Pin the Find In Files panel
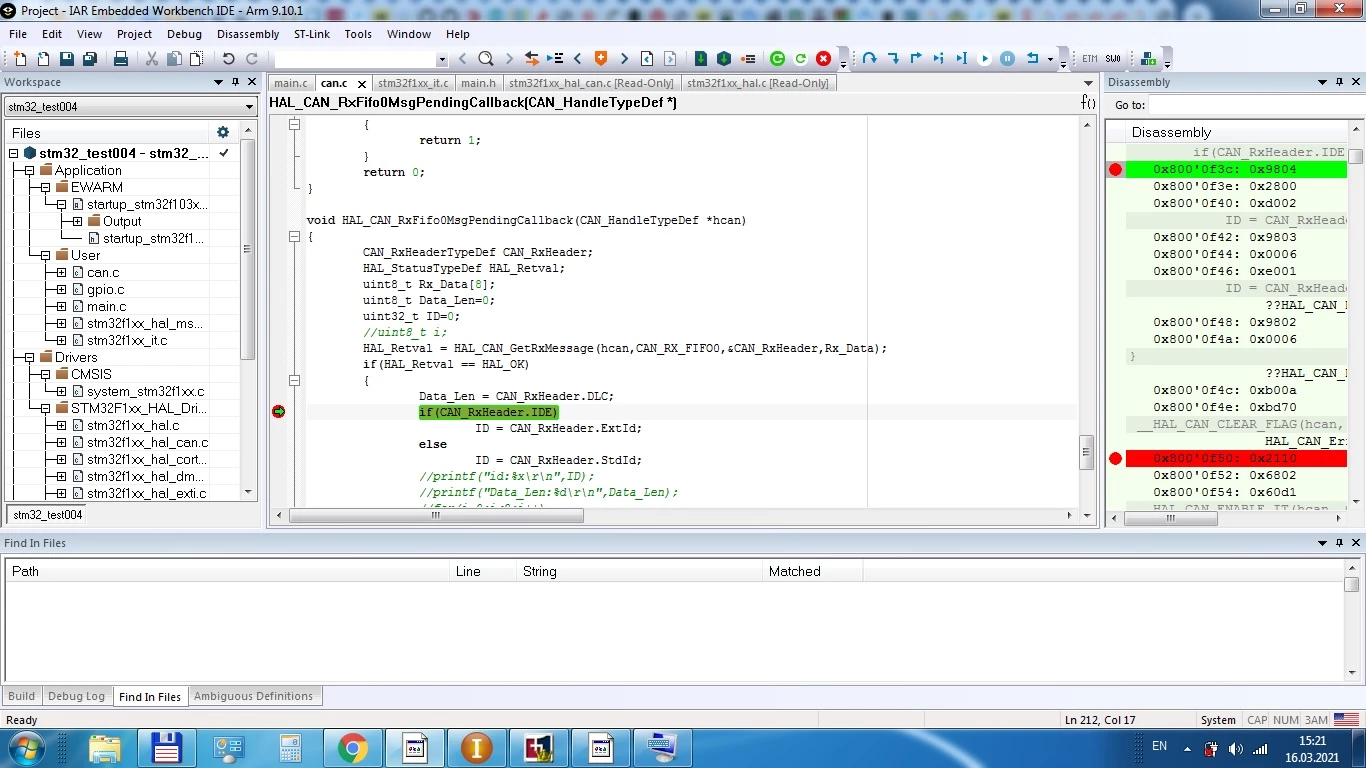The height and width of the screenshot is (768, 1366). tap(1340, 543)
